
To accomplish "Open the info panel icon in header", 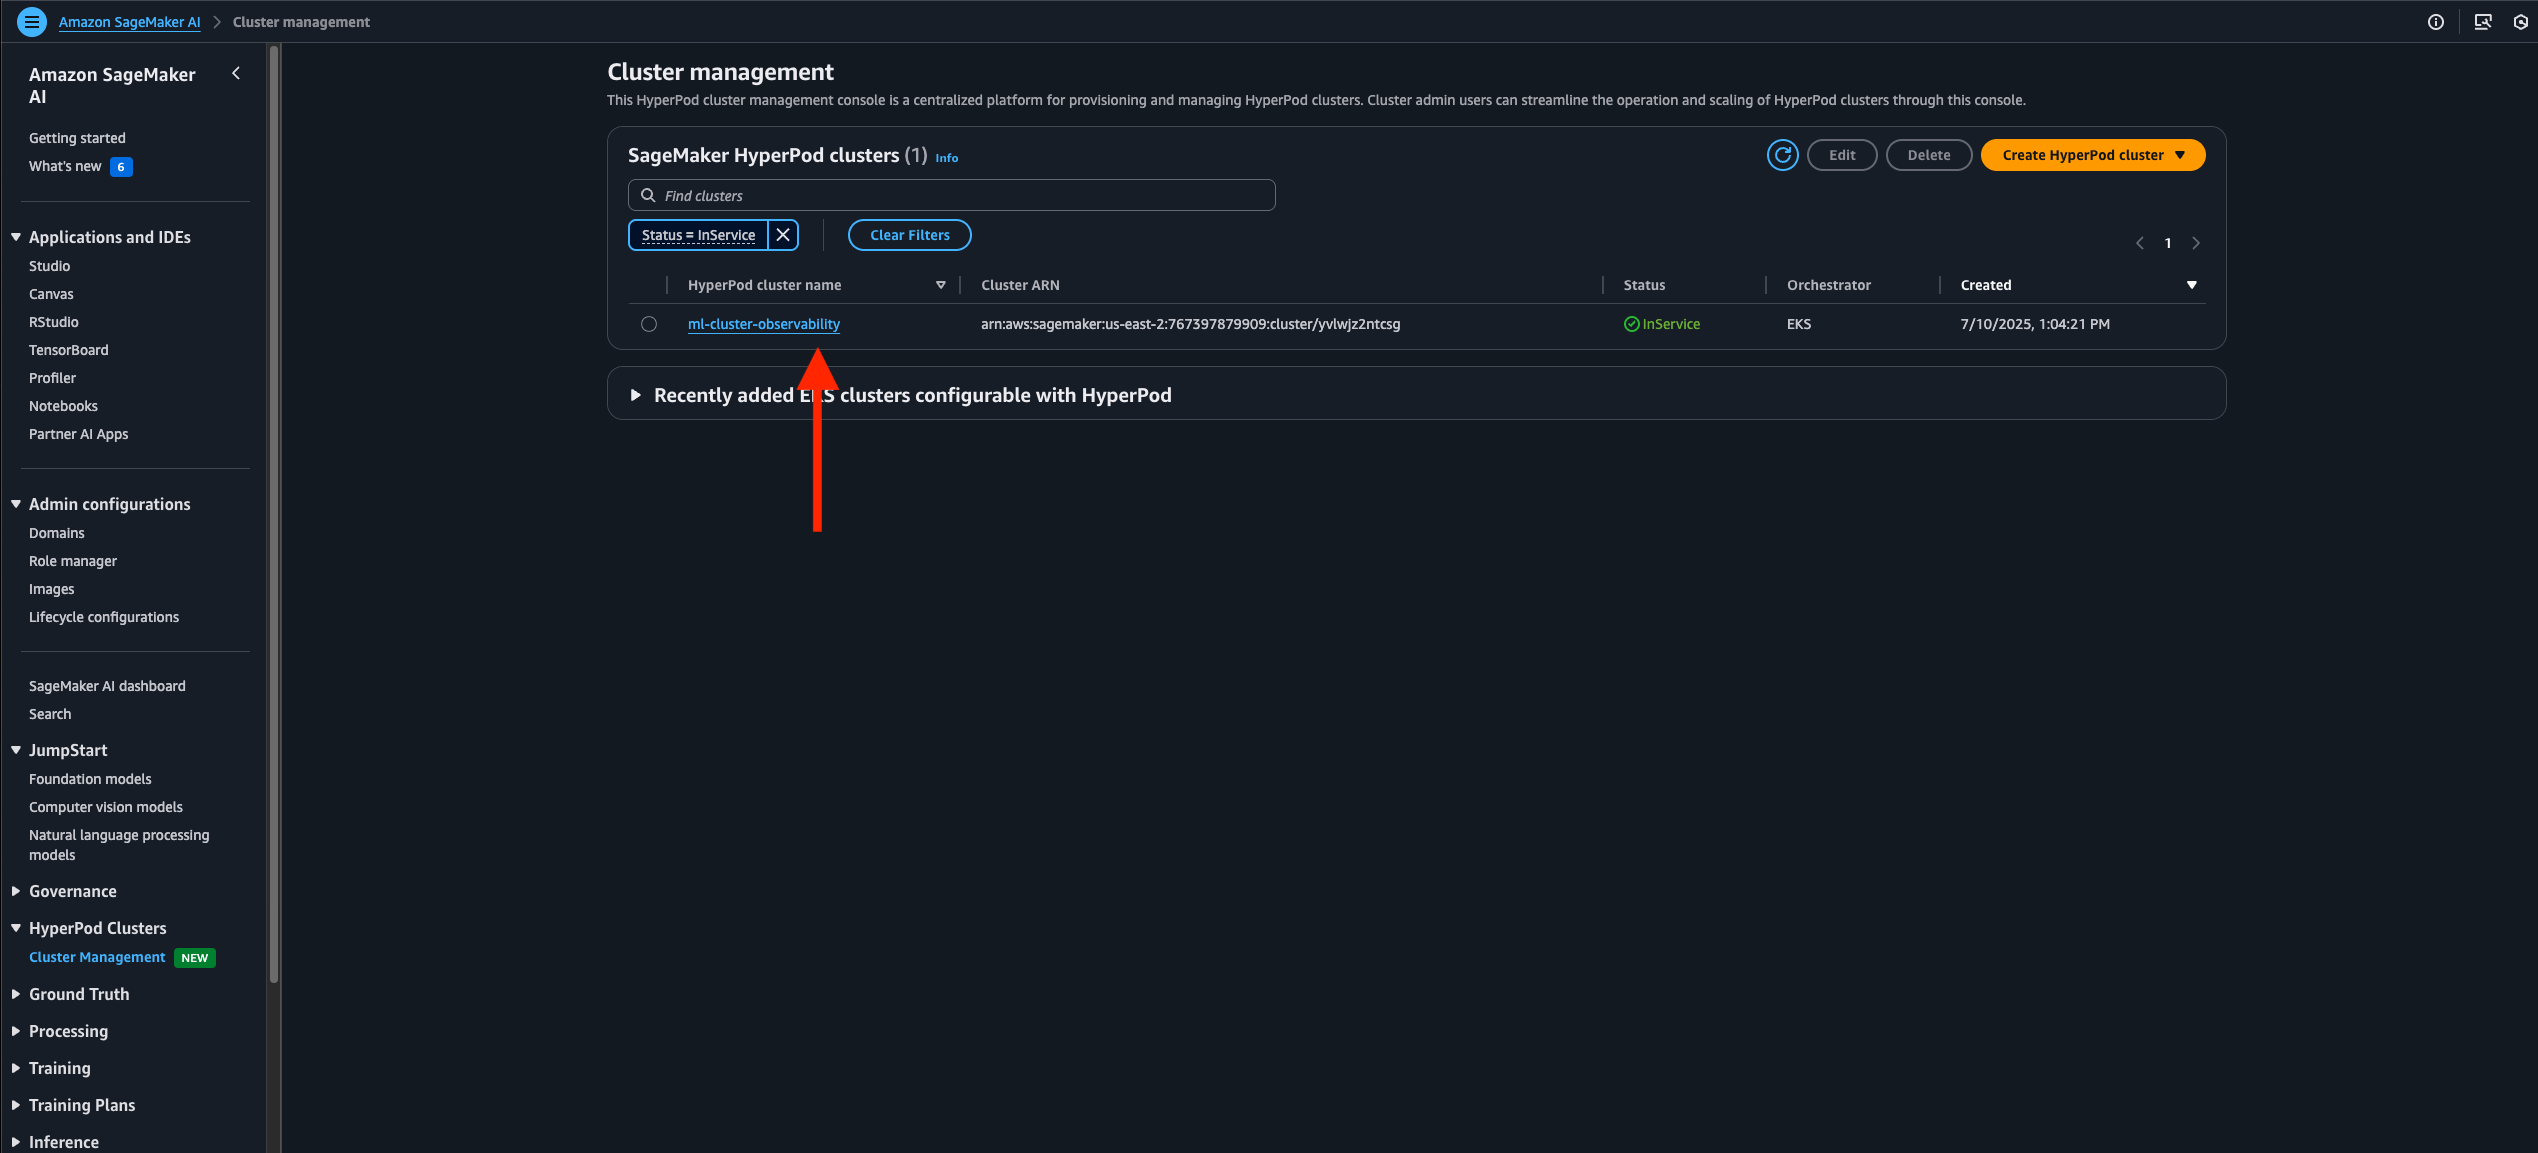I will pos(2436,22).
